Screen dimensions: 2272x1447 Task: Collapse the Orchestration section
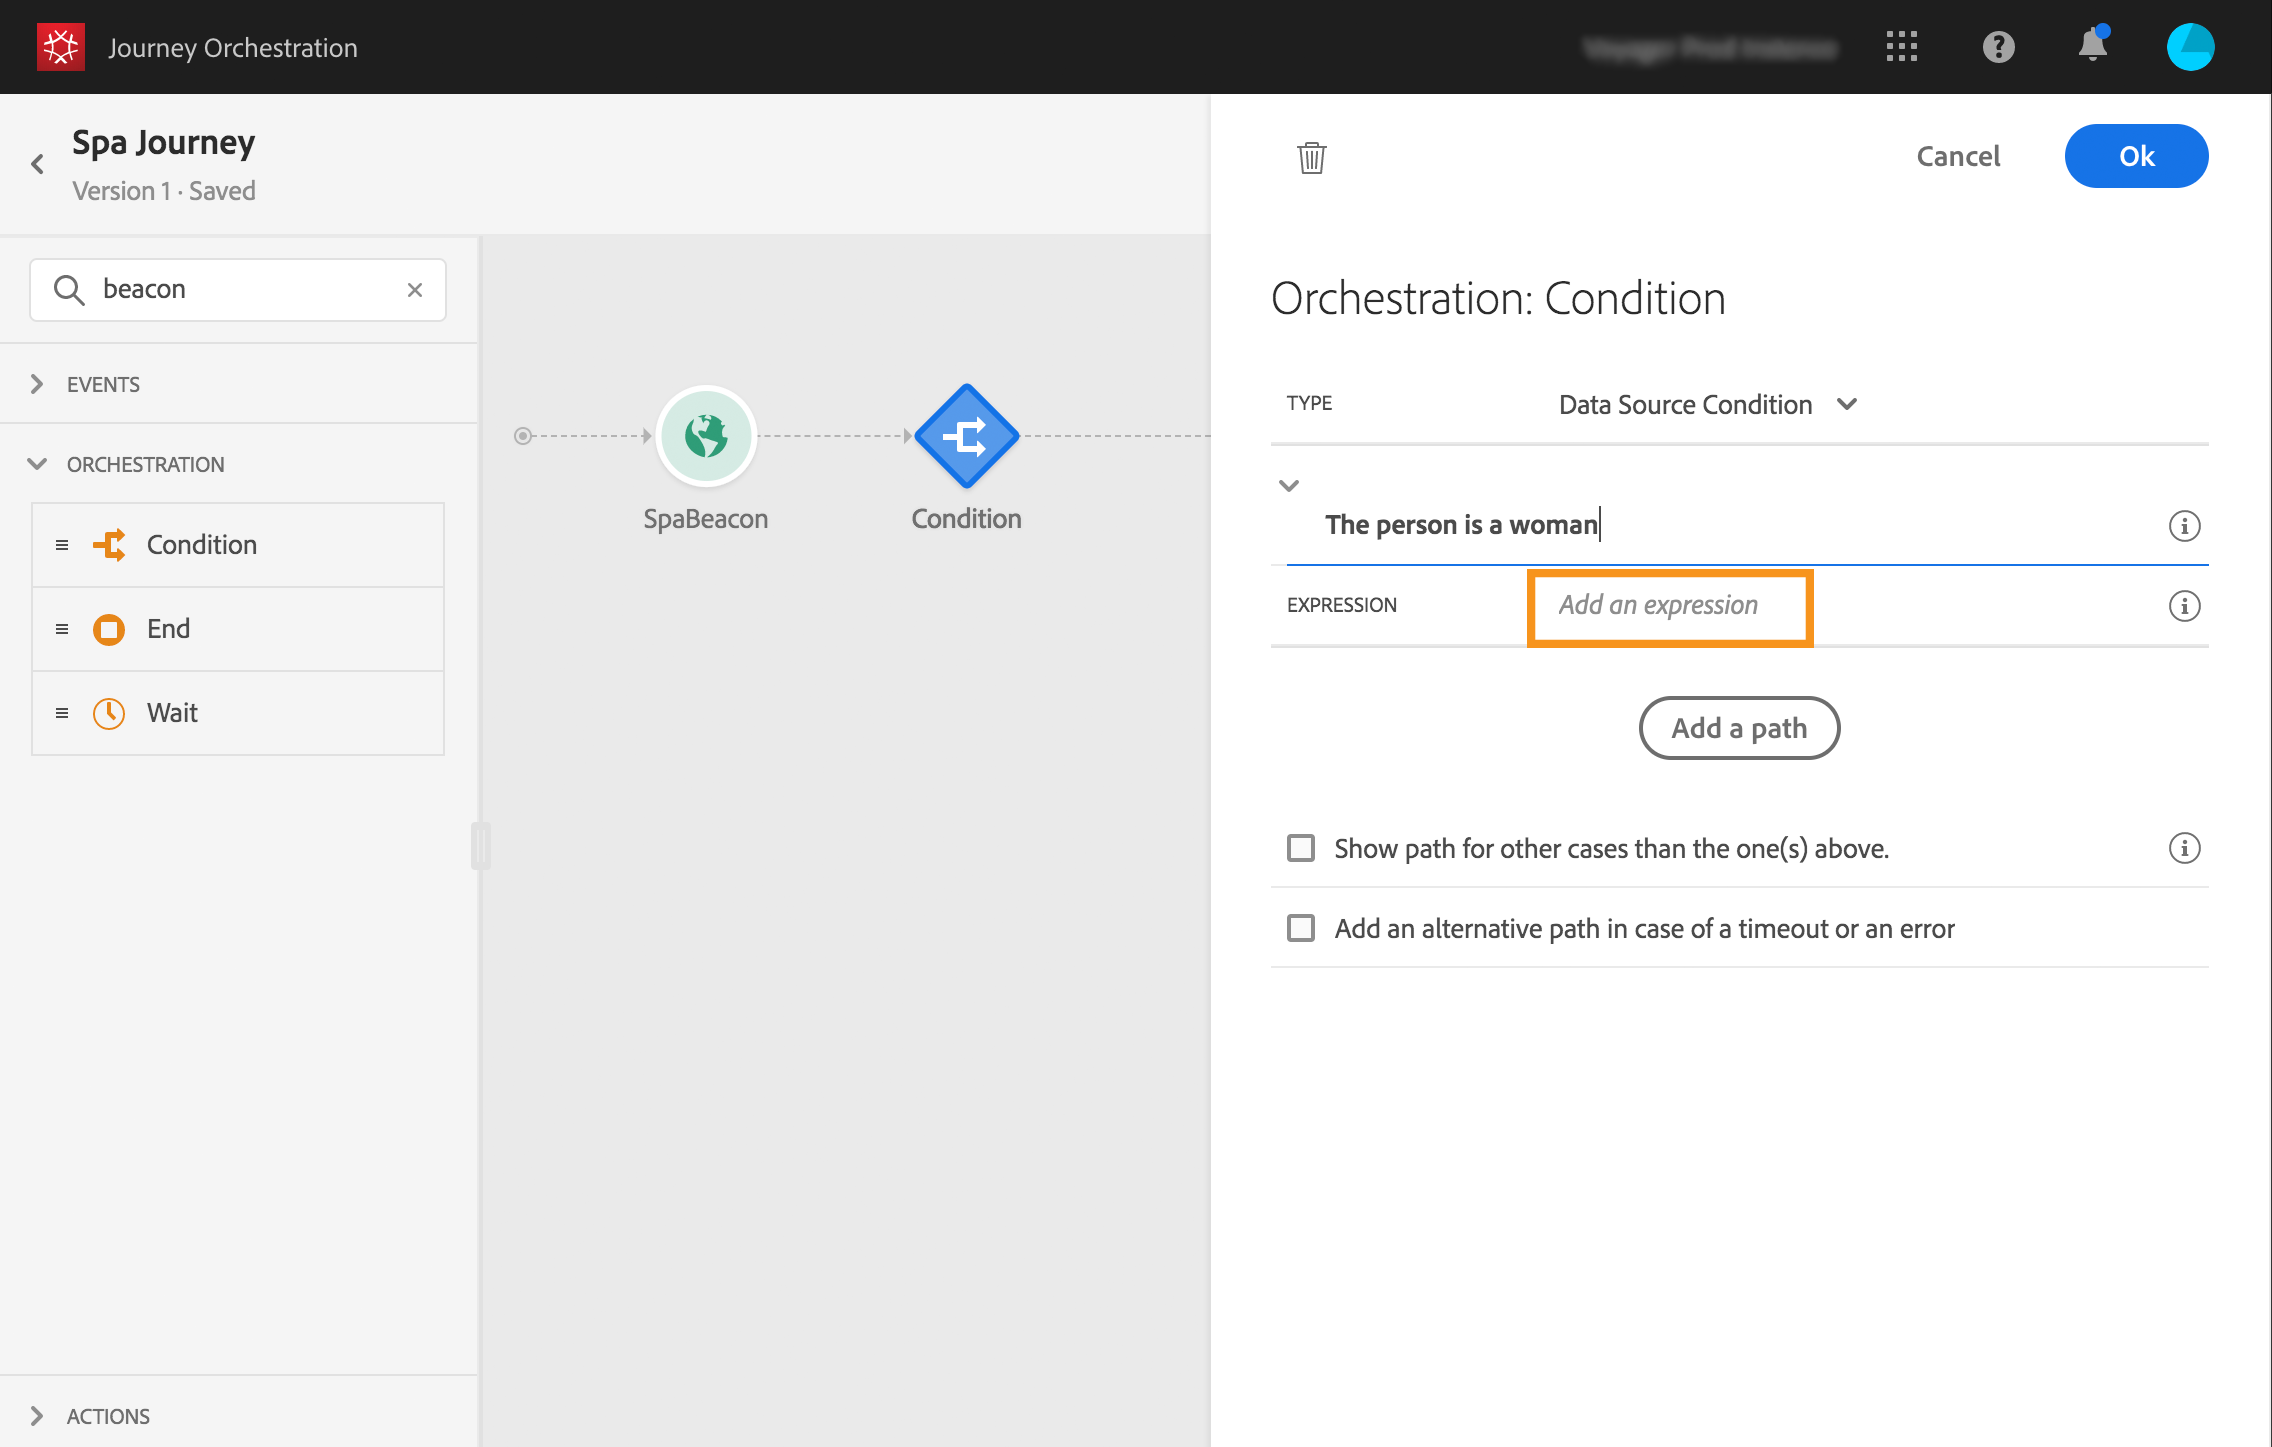(x=37, y=464)
